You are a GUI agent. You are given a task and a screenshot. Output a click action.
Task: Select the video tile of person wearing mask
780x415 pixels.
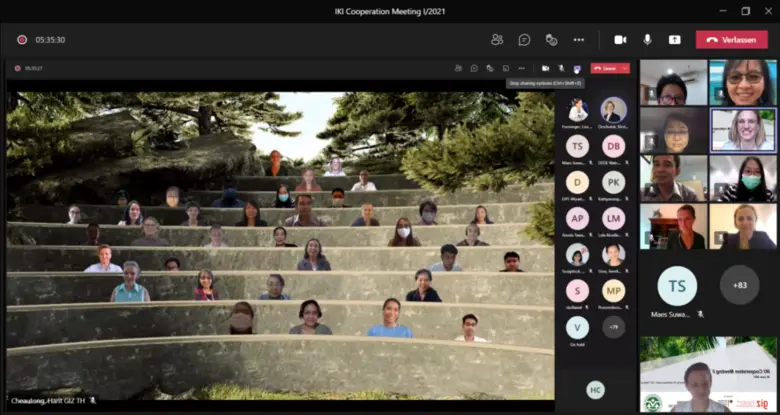(742, 178)
